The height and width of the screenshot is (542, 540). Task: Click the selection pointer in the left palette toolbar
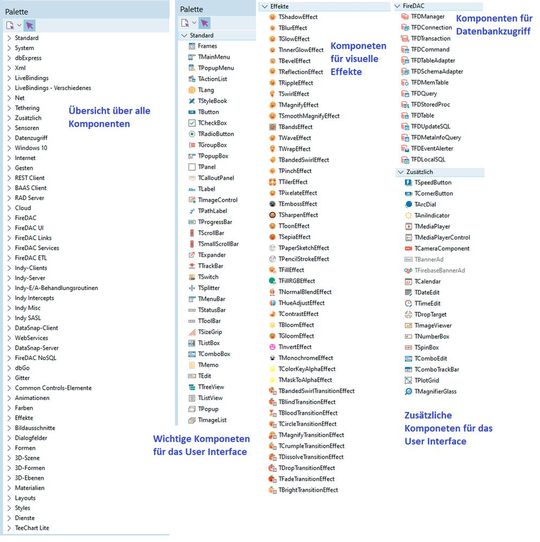29,26
